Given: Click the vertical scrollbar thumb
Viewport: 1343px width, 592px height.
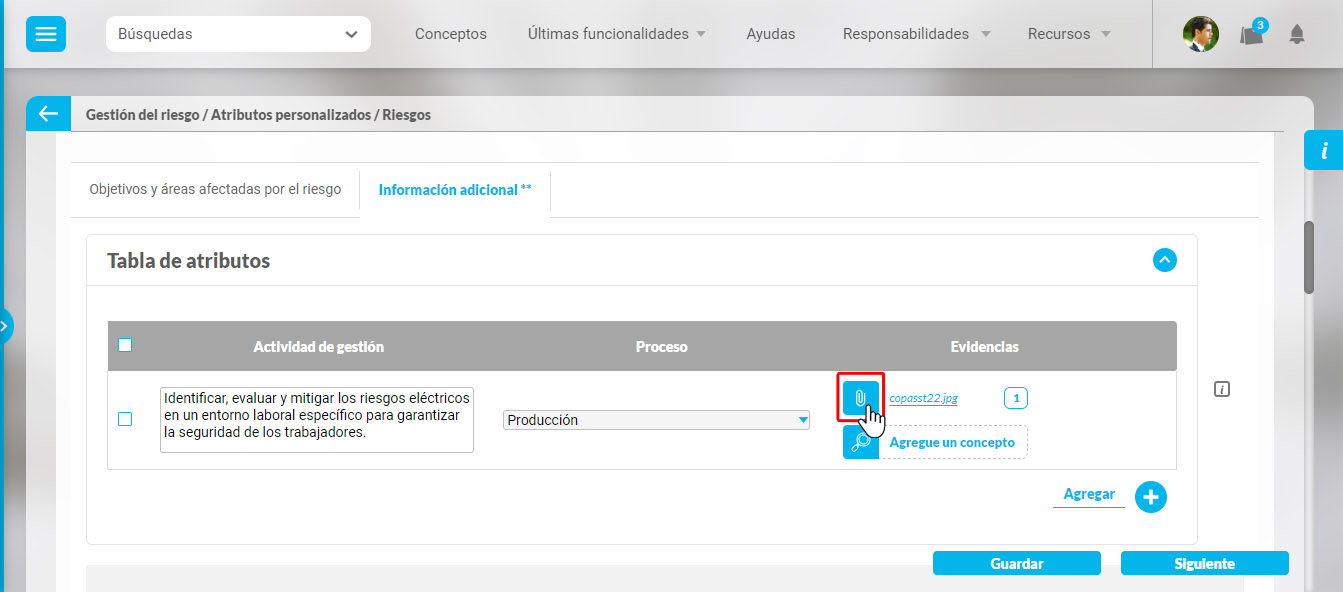Looking at the screenshot, I should (1308, 256).
